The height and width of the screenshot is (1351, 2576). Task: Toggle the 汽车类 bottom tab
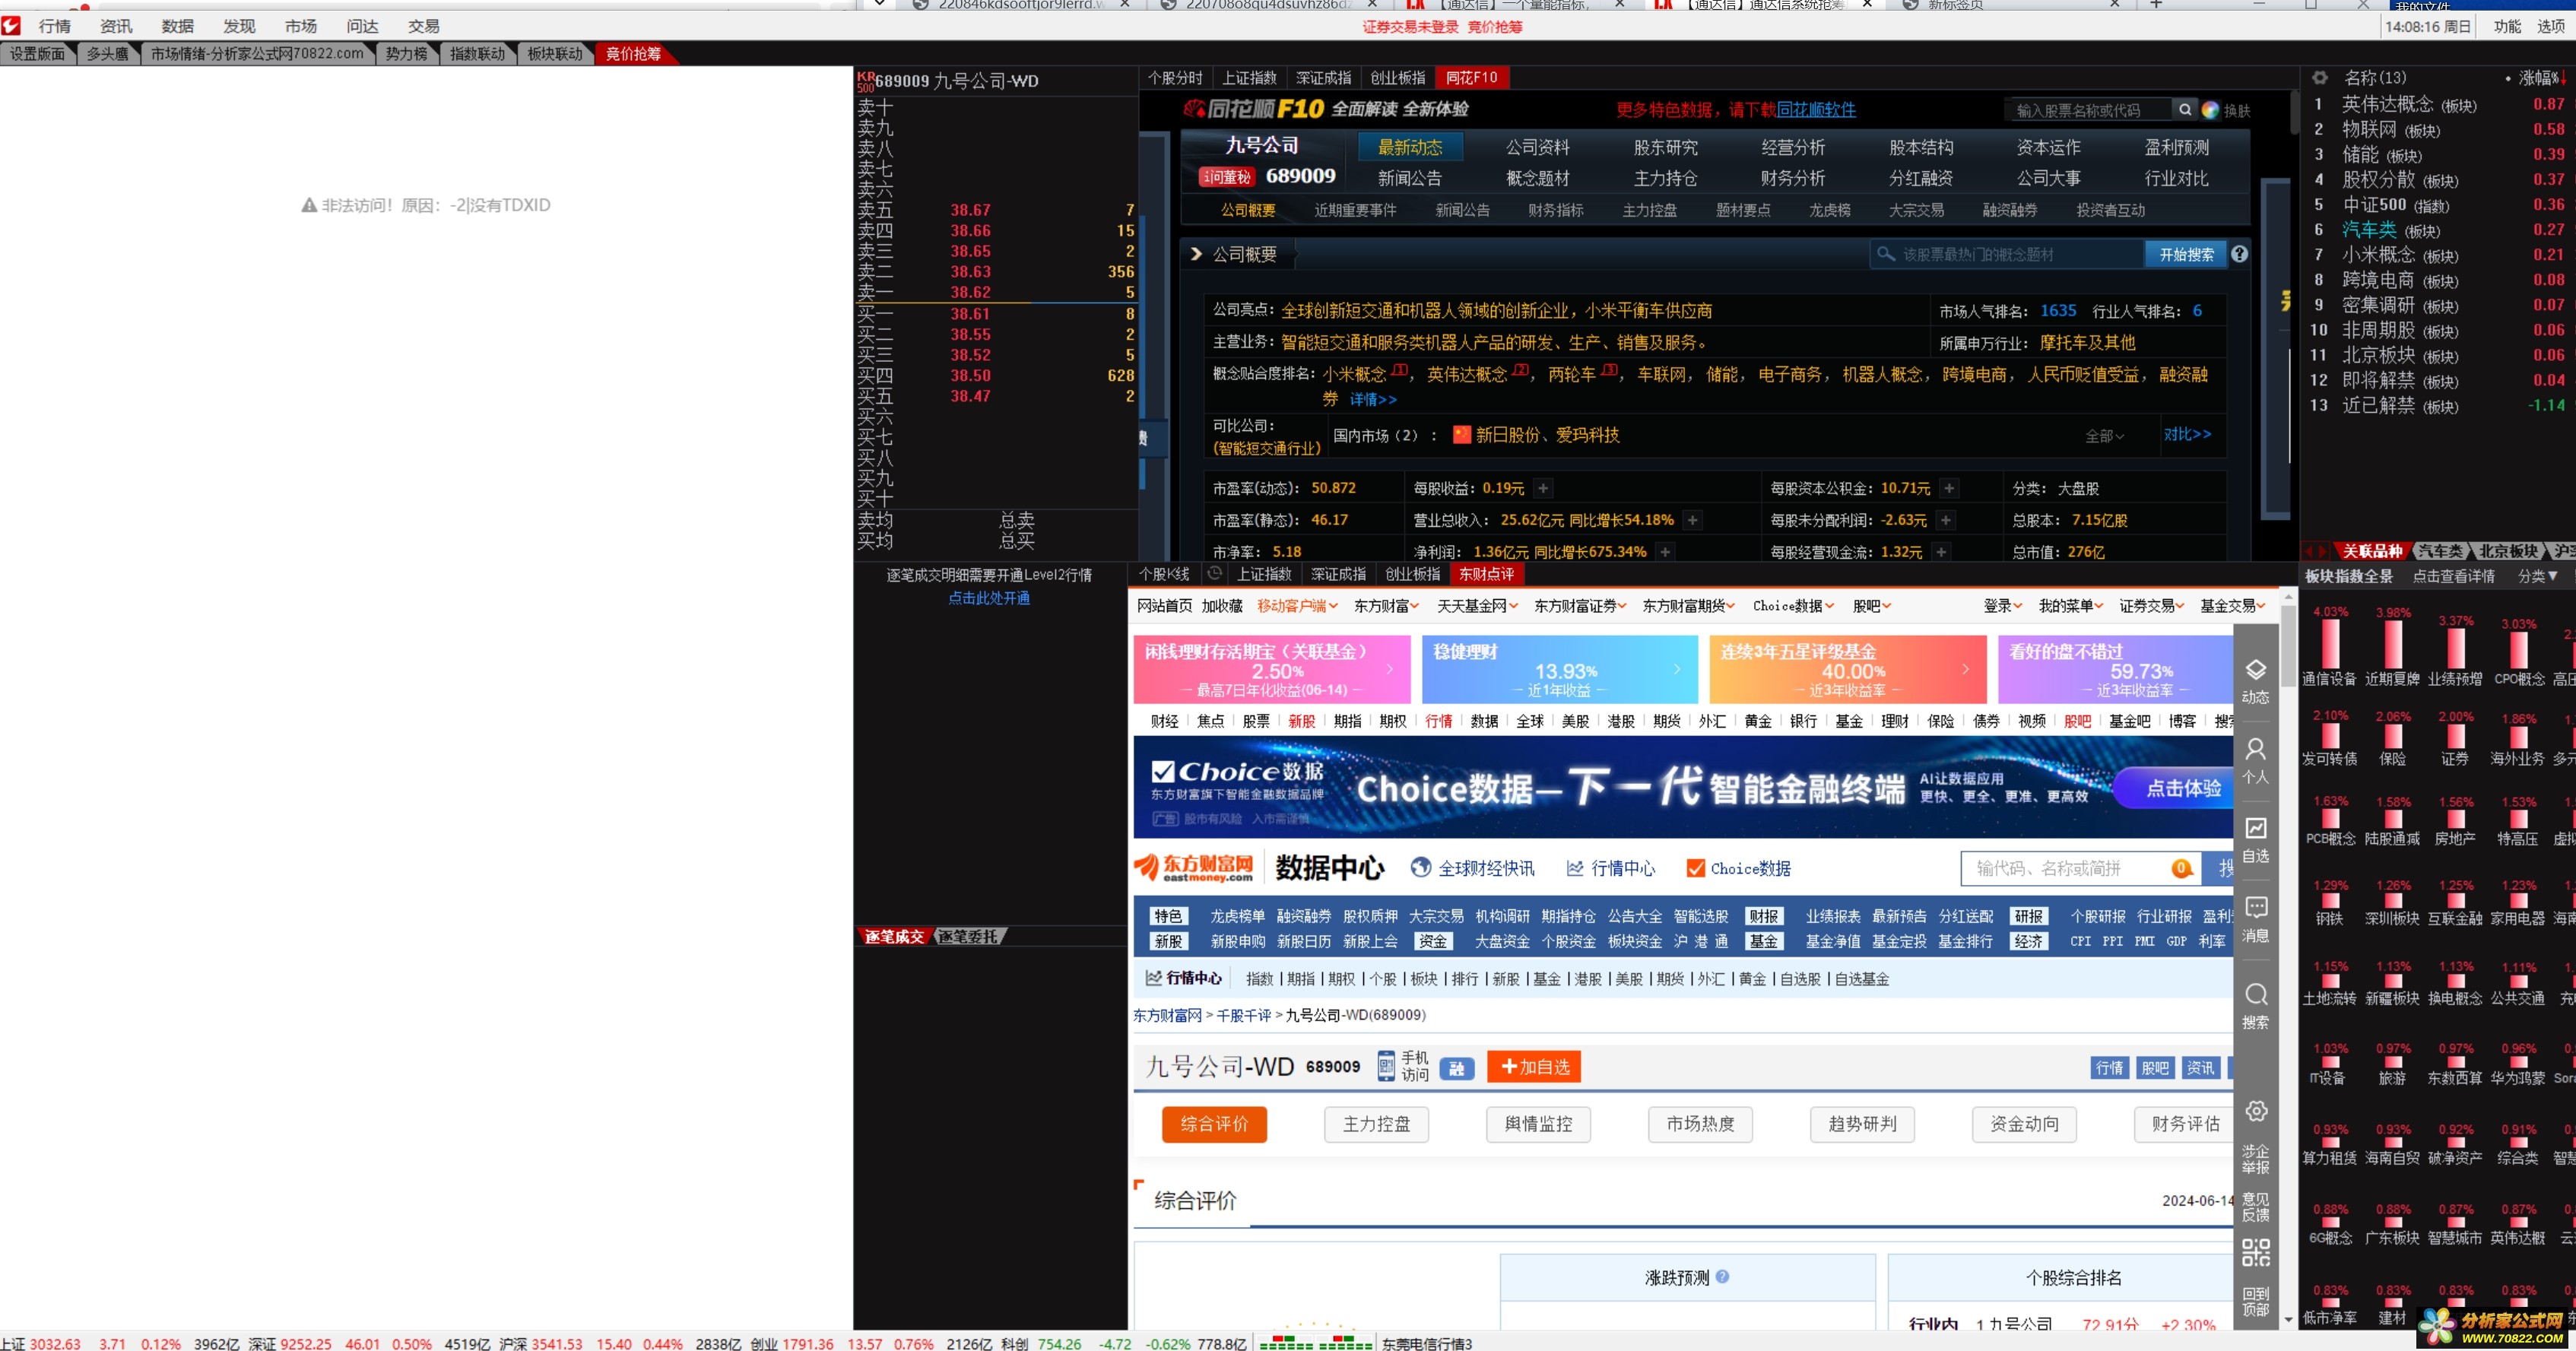pos(2440,551)
